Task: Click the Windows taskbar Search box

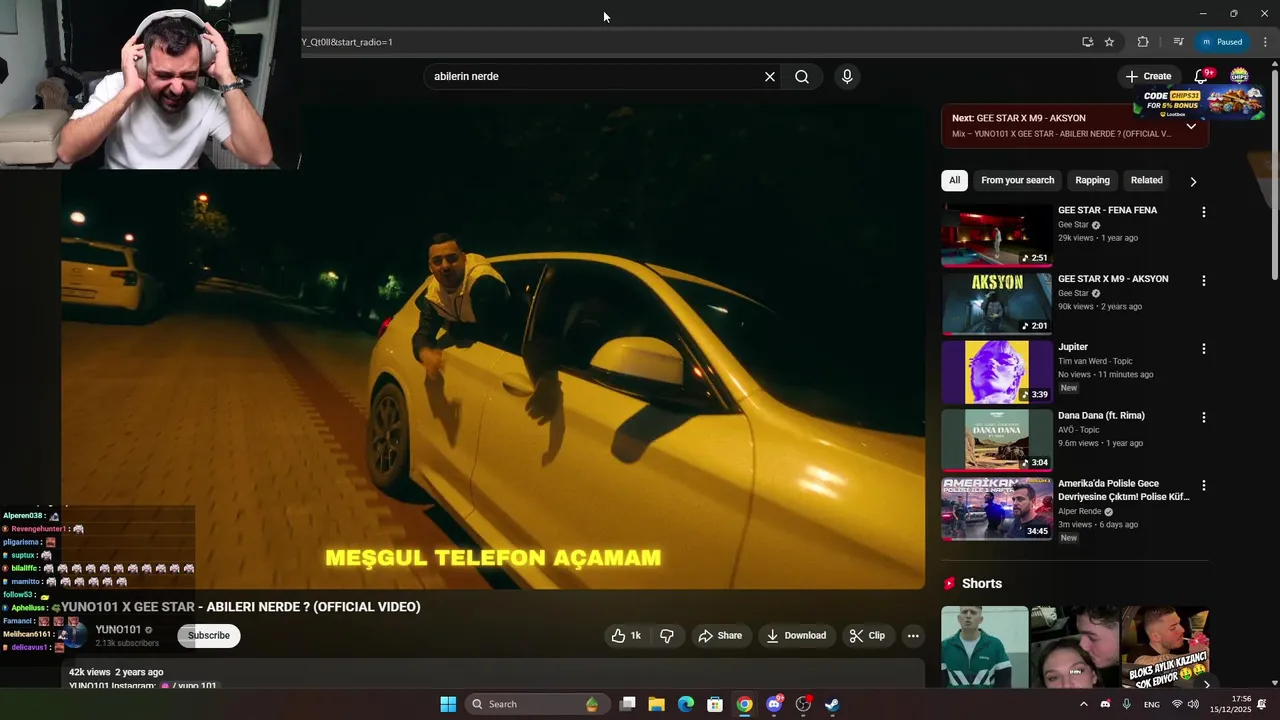Action: 536,704
